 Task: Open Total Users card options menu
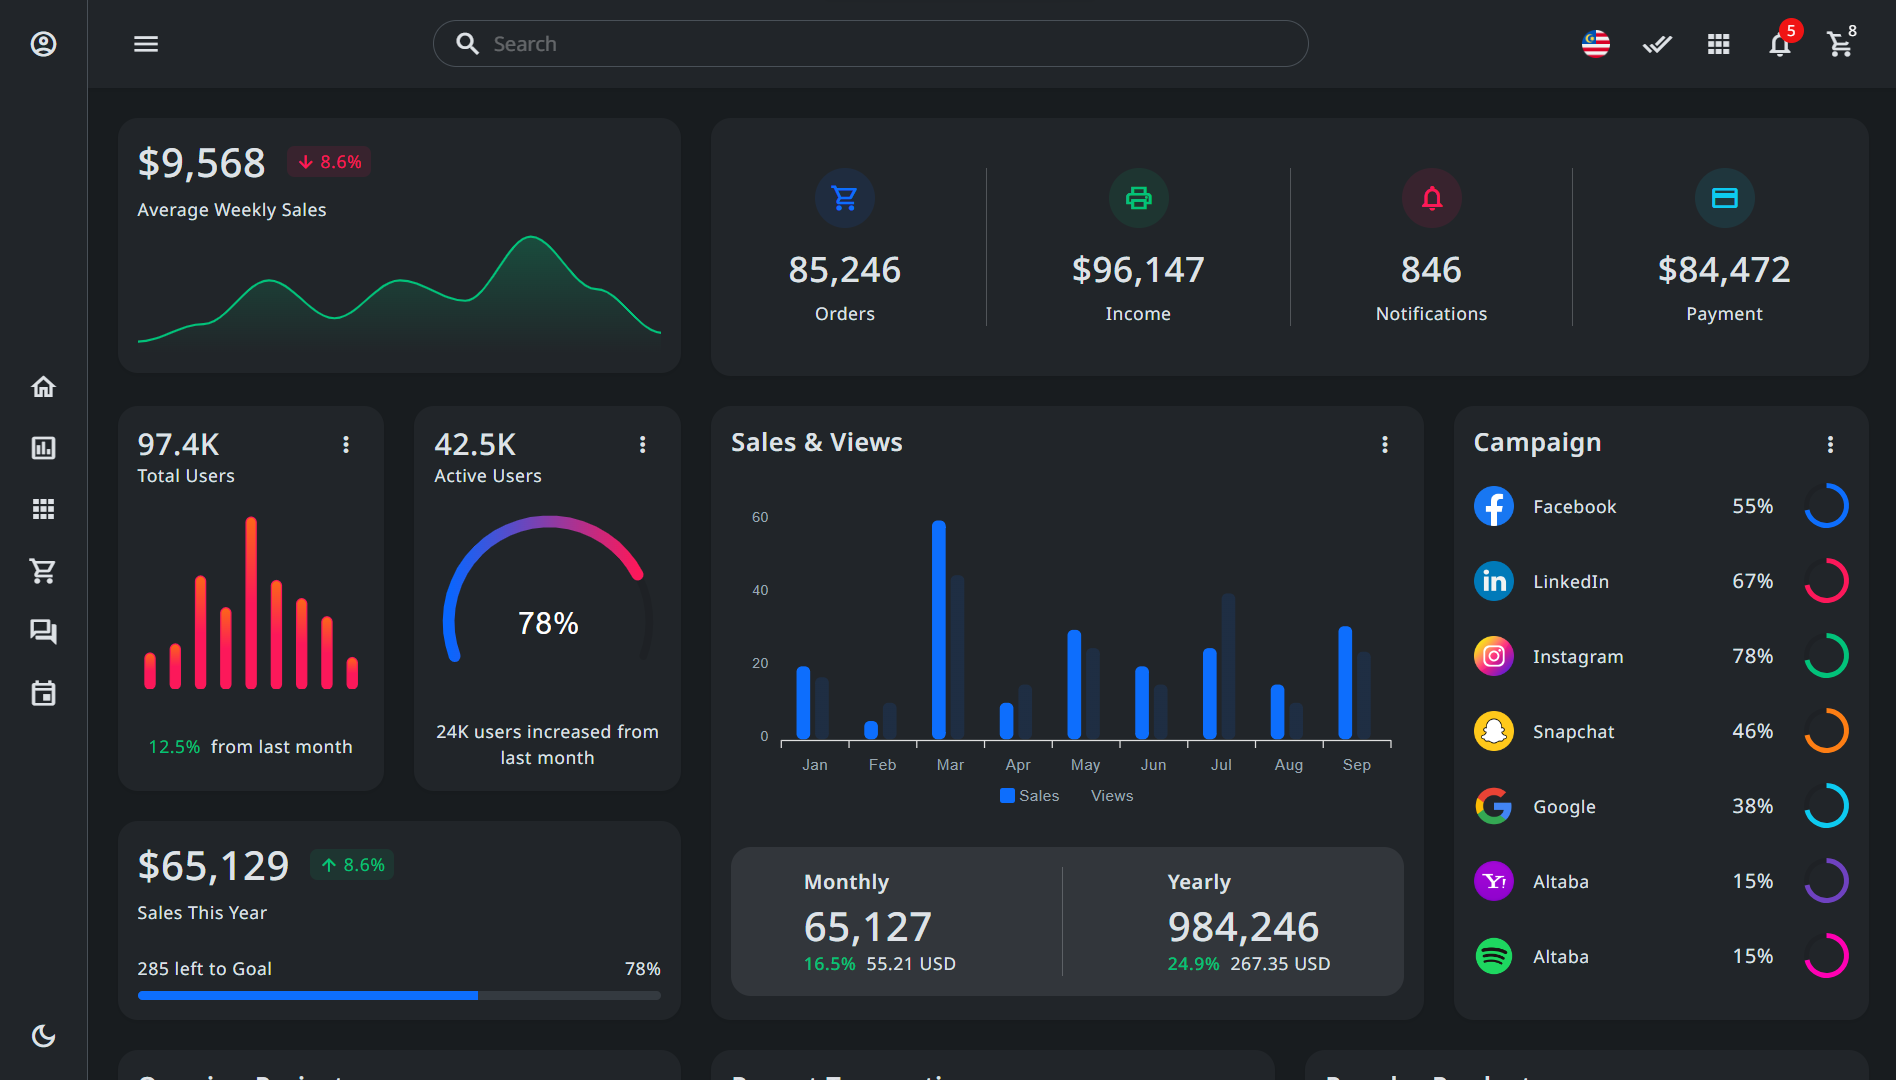(x=346, y=444)
